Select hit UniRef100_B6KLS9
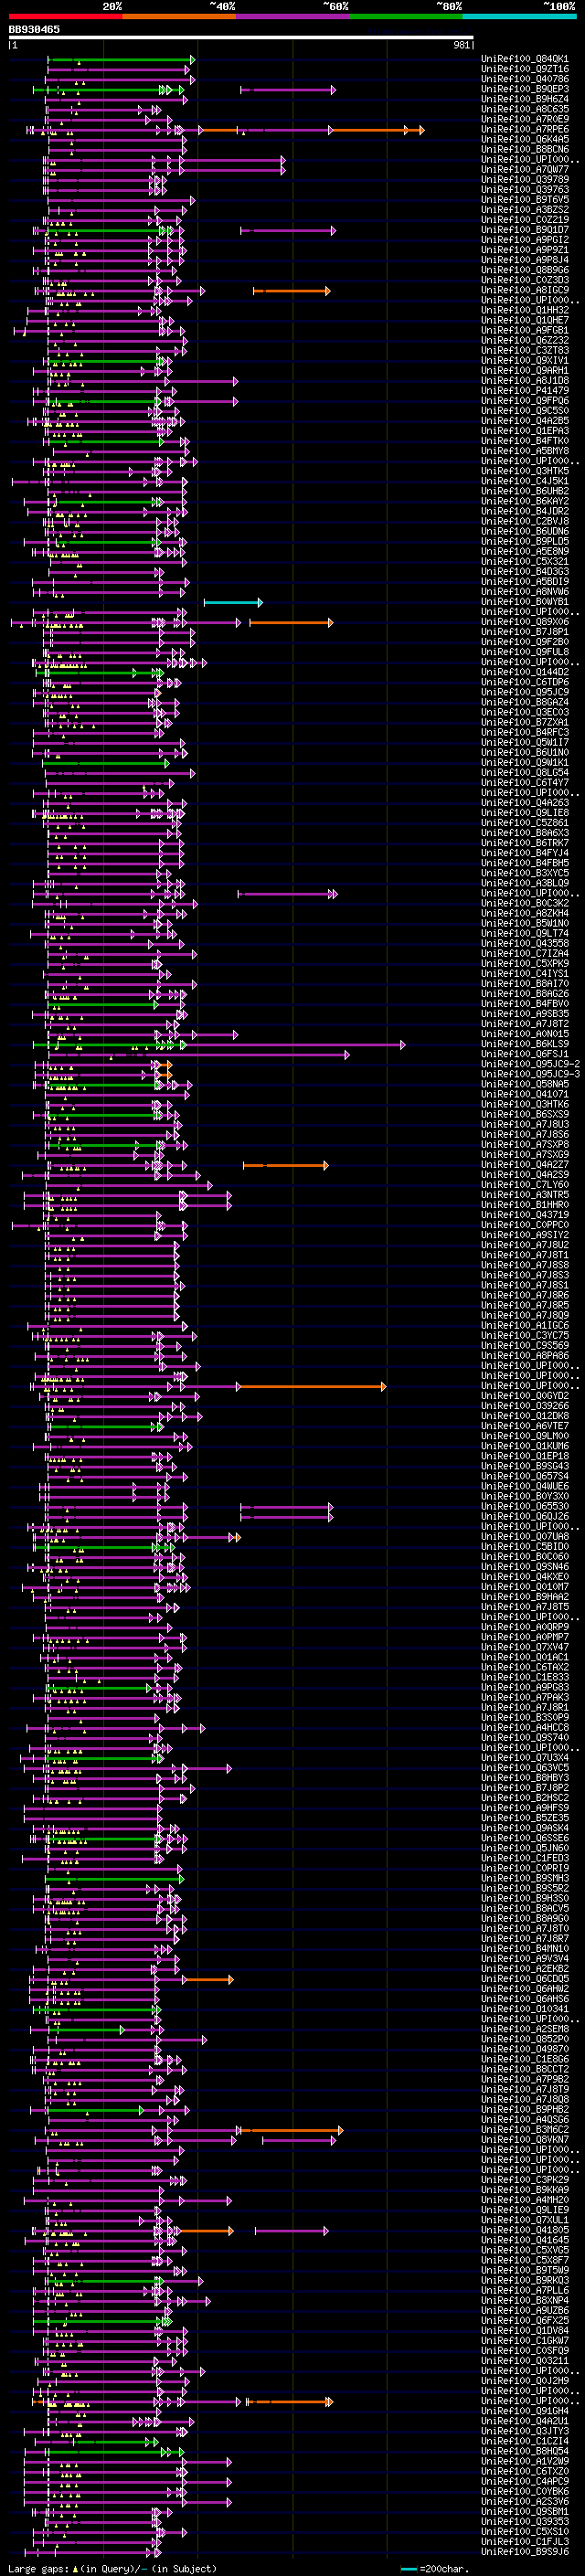Viewport: 585px width, 2576px height. point(525,1044)
